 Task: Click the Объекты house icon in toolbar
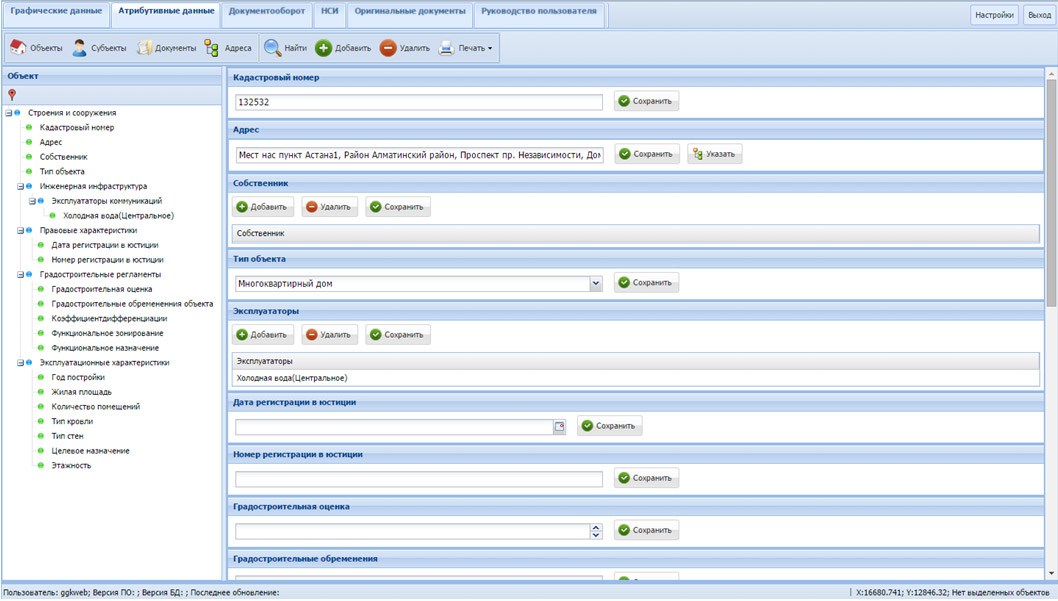pyautogui.click(x=18, y=48)
